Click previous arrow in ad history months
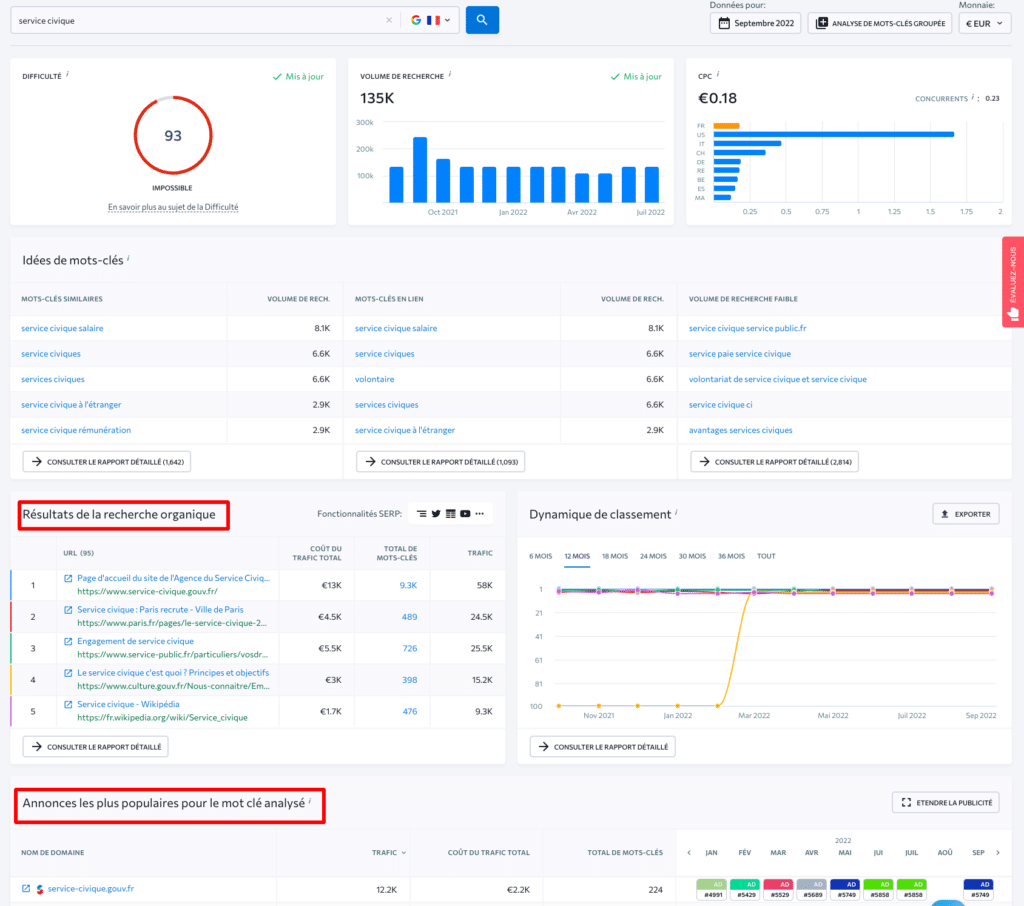 687,852
